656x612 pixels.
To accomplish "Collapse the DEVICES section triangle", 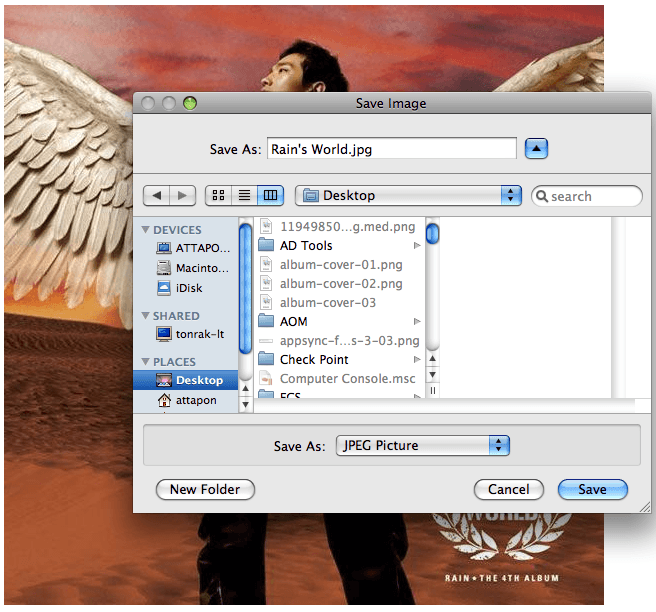I will click(x=146, y=230).
